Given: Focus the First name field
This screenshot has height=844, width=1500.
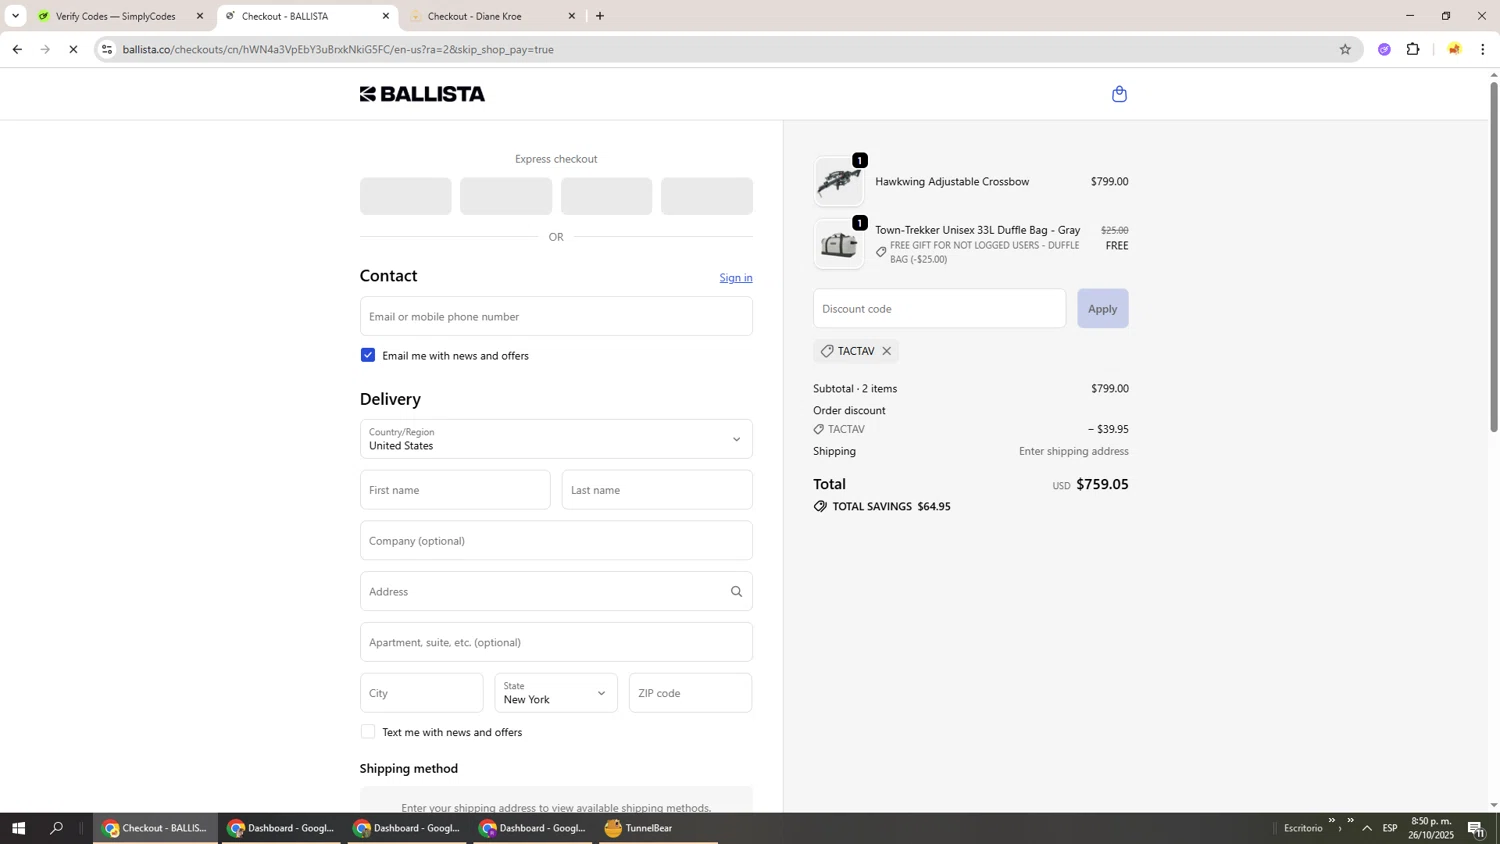Looking at the screenshot, I should pyautogui.click(x=455, y=490).
